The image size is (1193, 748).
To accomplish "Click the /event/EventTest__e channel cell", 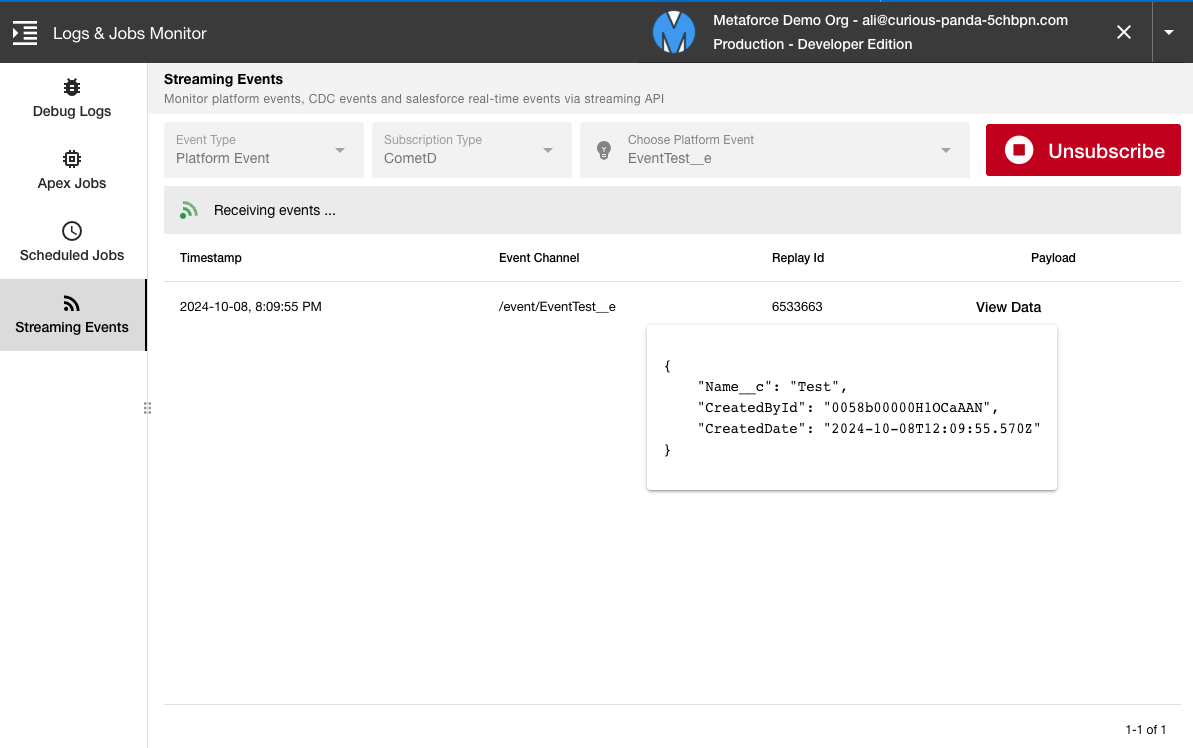I will click(x=557, y=307).
